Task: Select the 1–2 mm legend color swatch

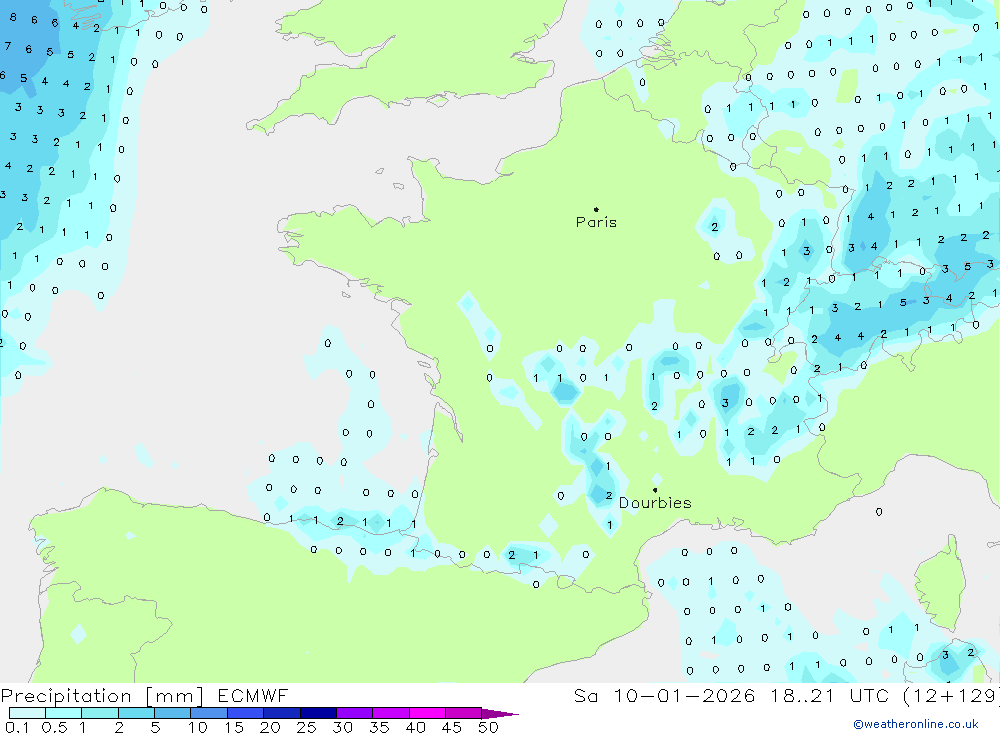Action: pyautogui.click(x=99, y=713)
